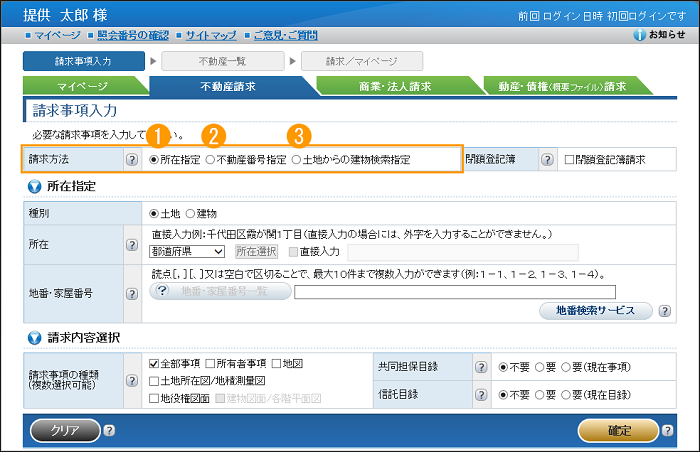Open help icon beside 地番検索サービス button

(x=665, y=311)
